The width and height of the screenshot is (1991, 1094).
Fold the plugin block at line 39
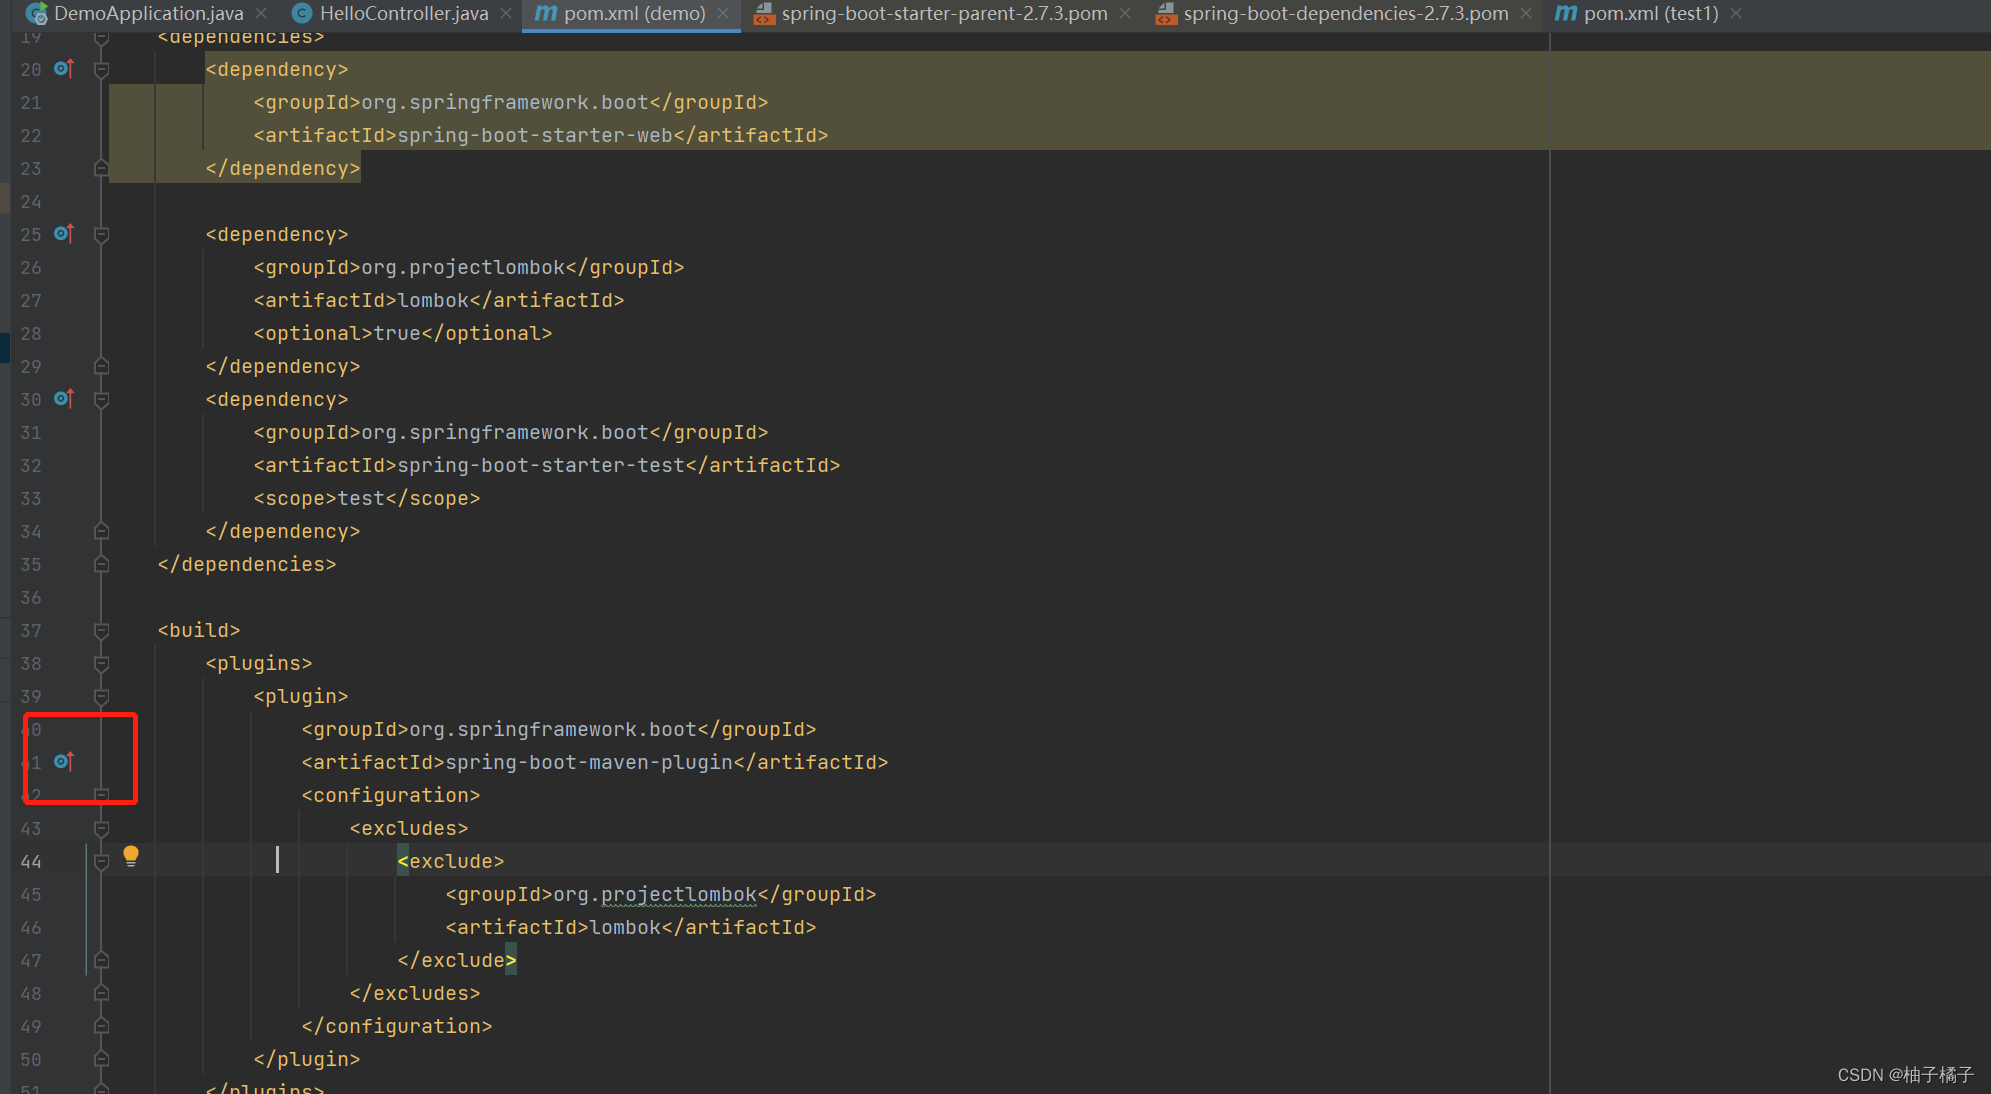[x=101, y=696]
